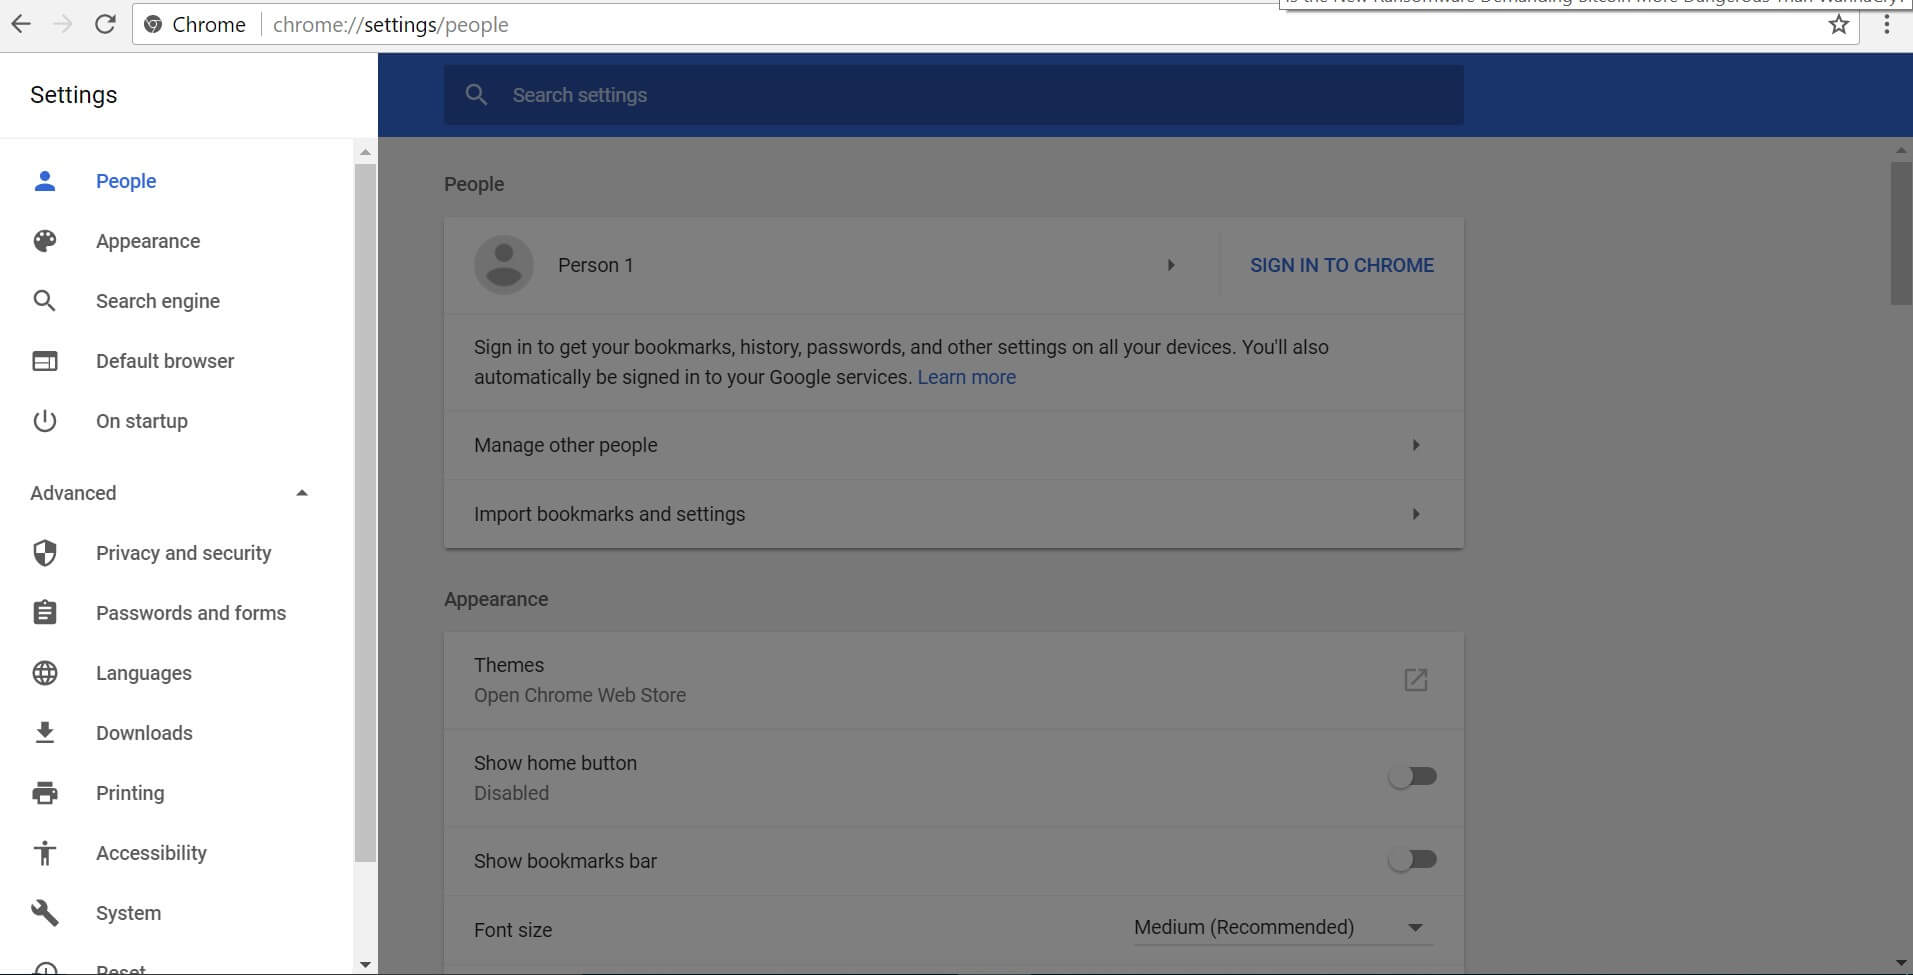The image size is (1913, 975).
Task: Click the On startup power icon
Action: click(x=45, y=421)
